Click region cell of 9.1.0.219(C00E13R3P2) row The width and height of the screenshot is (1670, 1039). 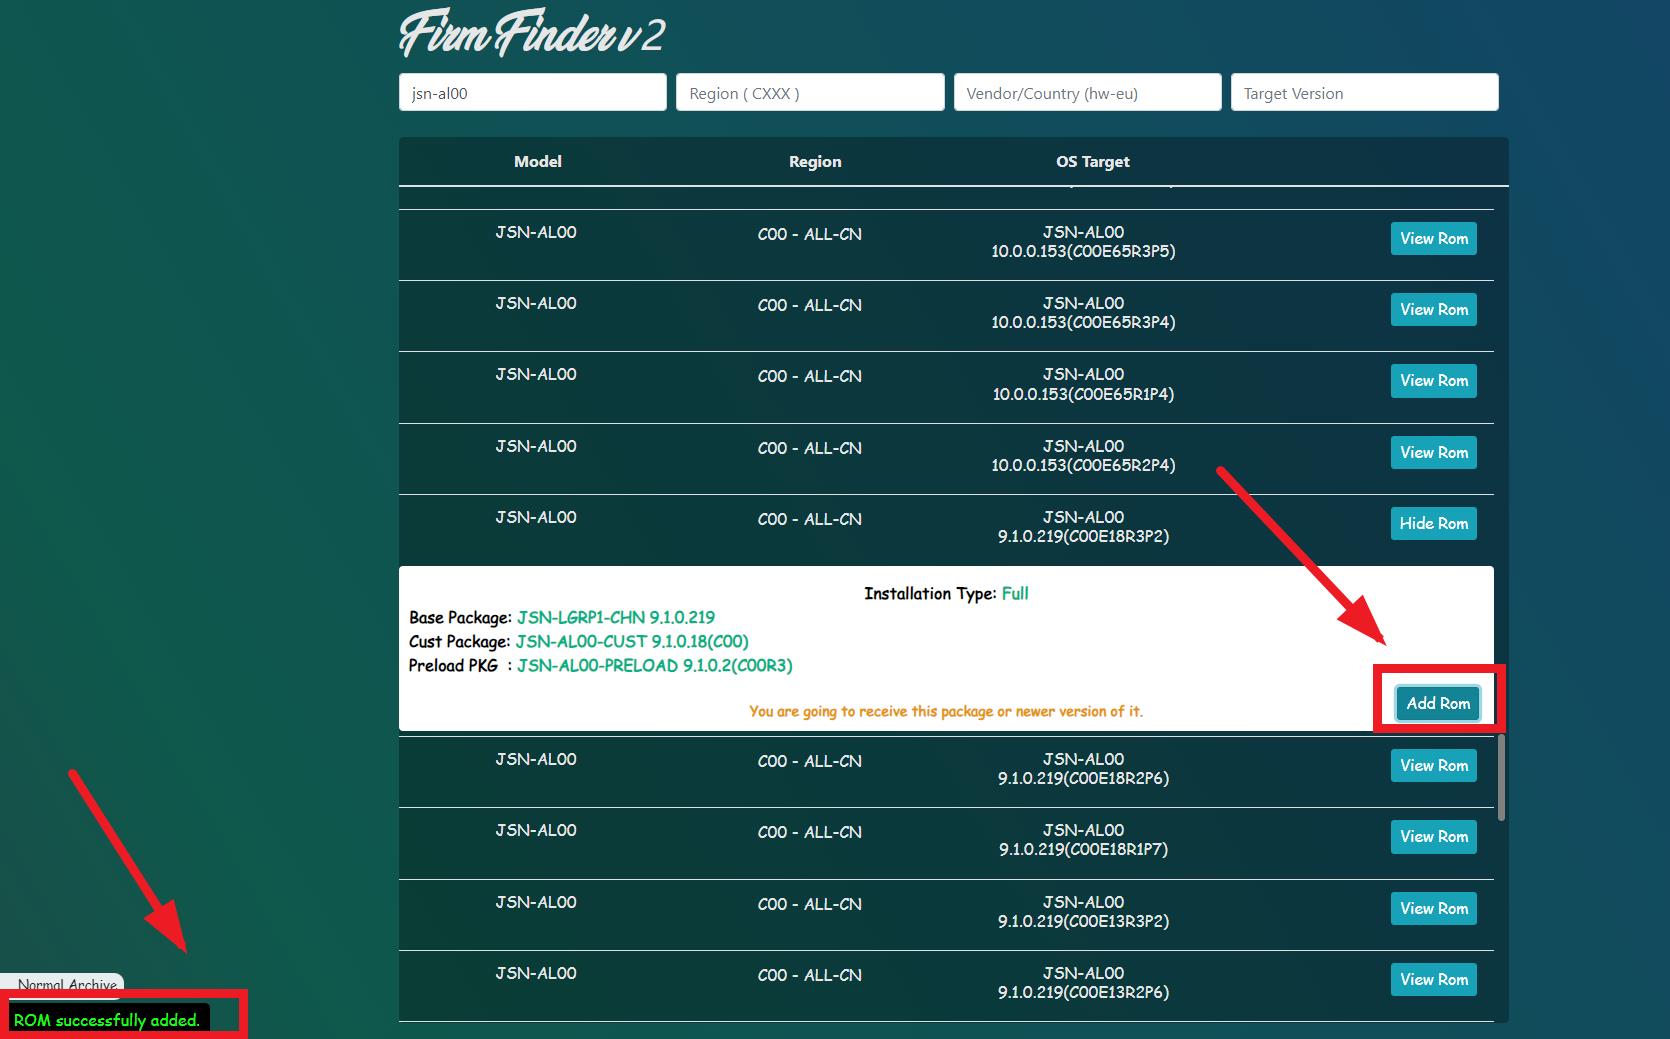810,904
